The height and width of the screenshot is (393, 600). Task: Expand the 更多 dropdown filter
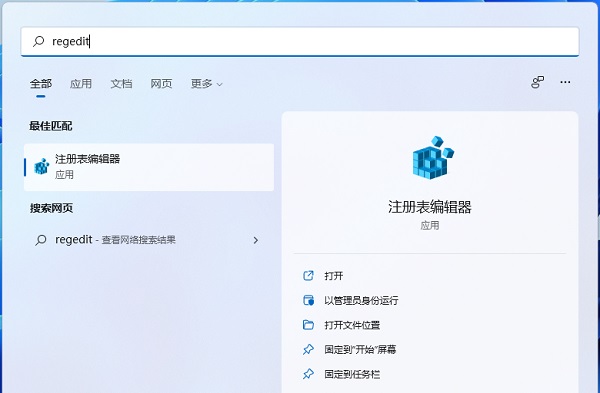pyautogui.click(x=207, y=84)
